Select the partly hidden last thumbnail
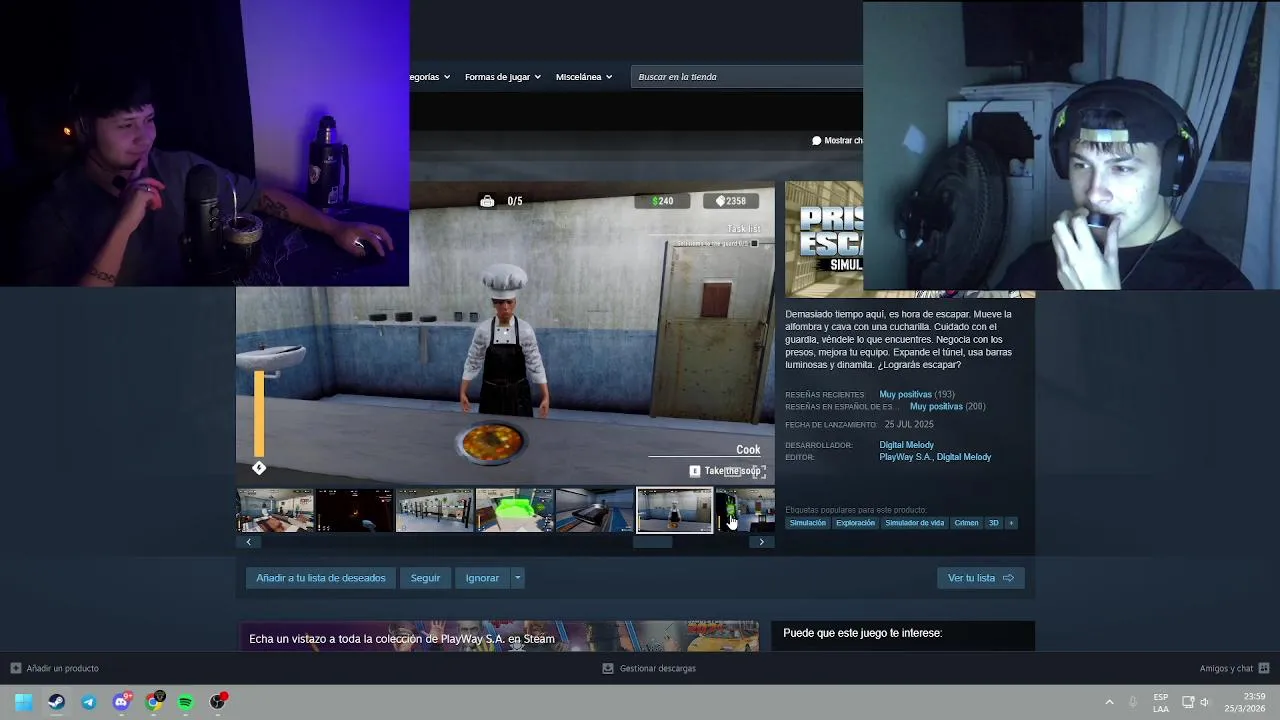 pos(746,510)
